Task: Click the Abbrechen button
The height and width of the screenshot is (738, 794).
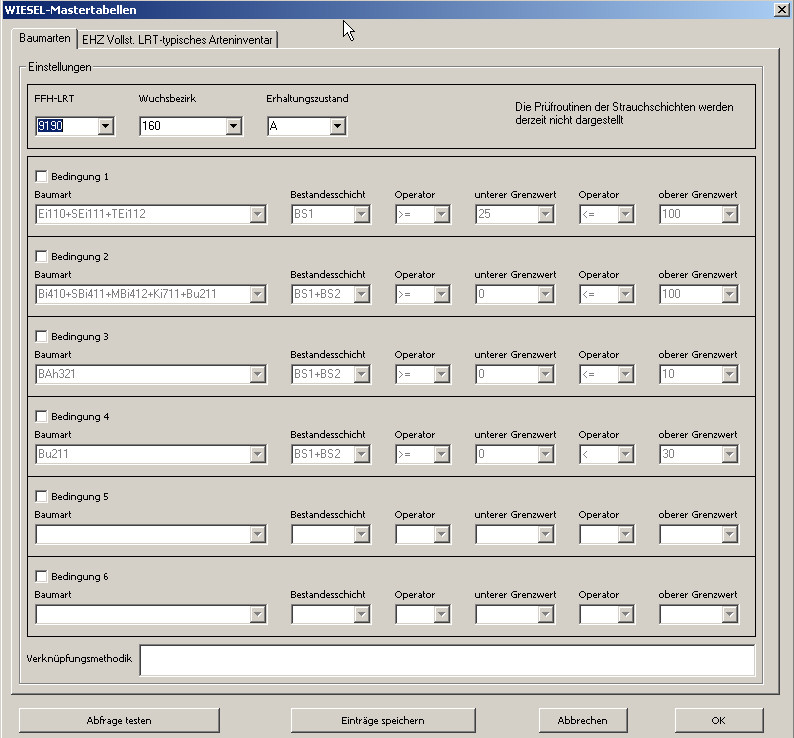Action: (x=582, y=720)
